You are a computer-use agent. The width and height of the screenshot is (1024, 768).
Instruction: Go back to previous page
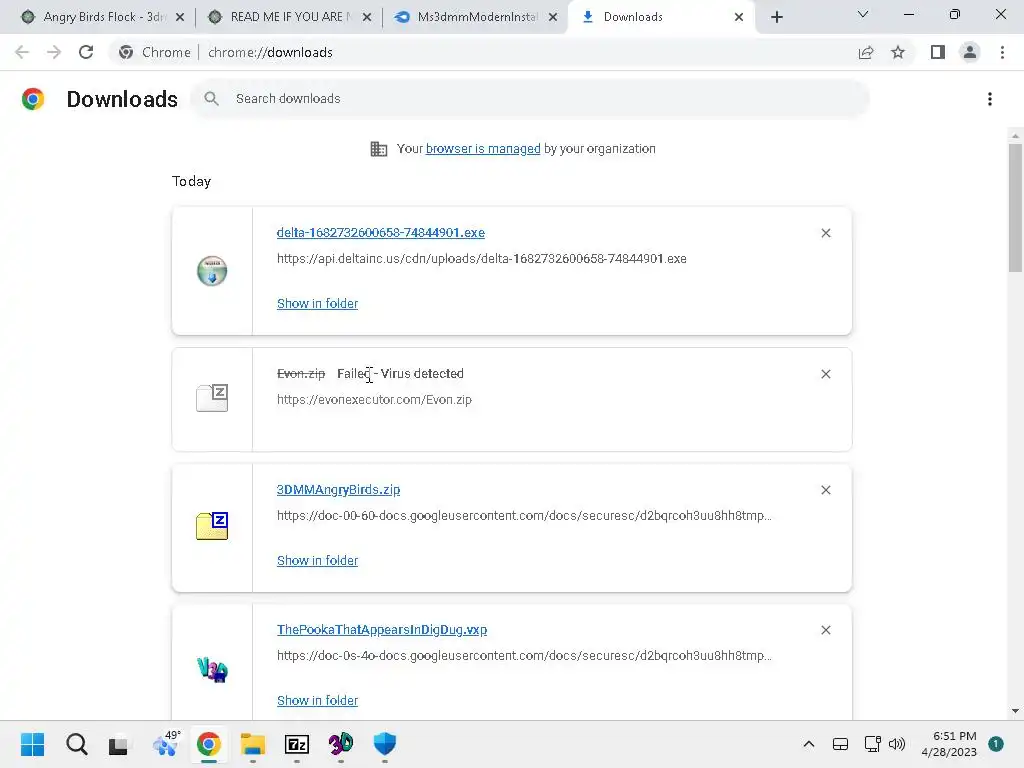click(x=22, y=52)
